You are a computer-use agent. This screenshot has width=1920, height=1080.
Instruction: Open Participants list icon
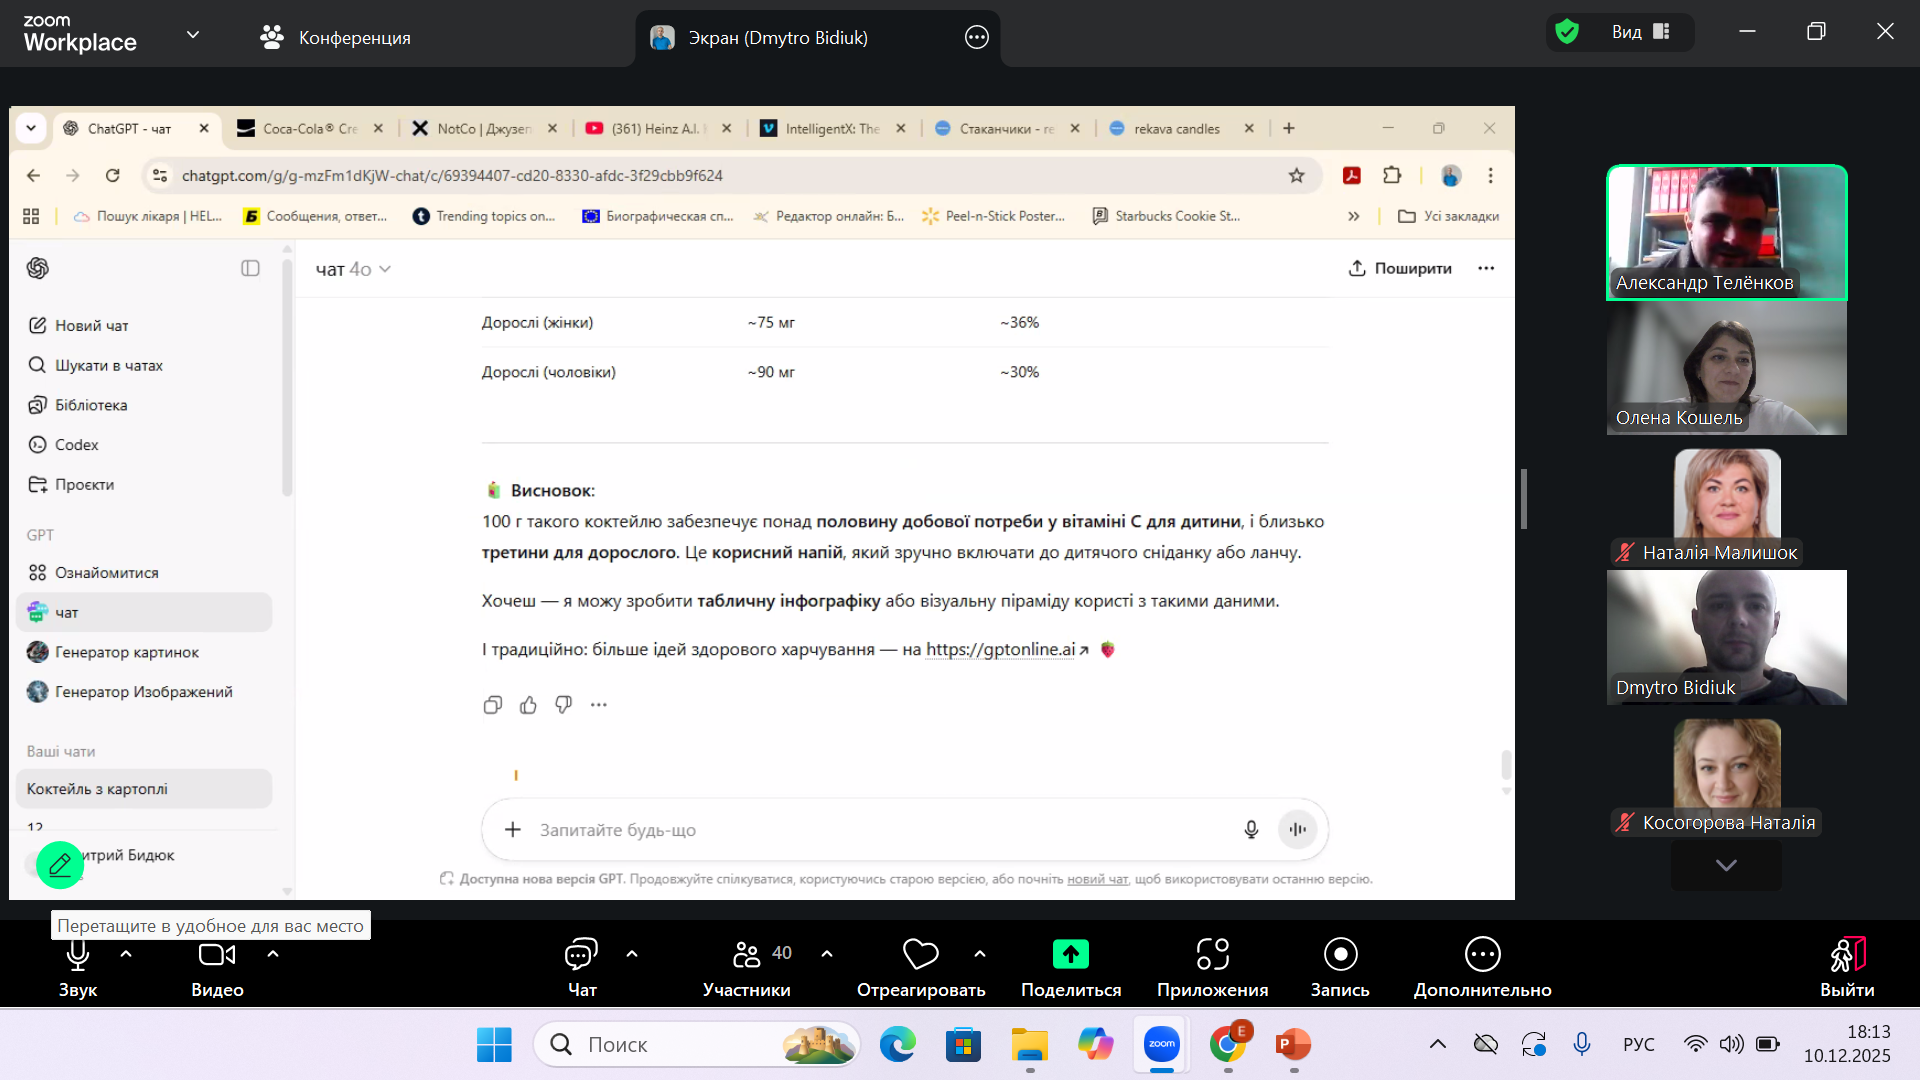746,955
